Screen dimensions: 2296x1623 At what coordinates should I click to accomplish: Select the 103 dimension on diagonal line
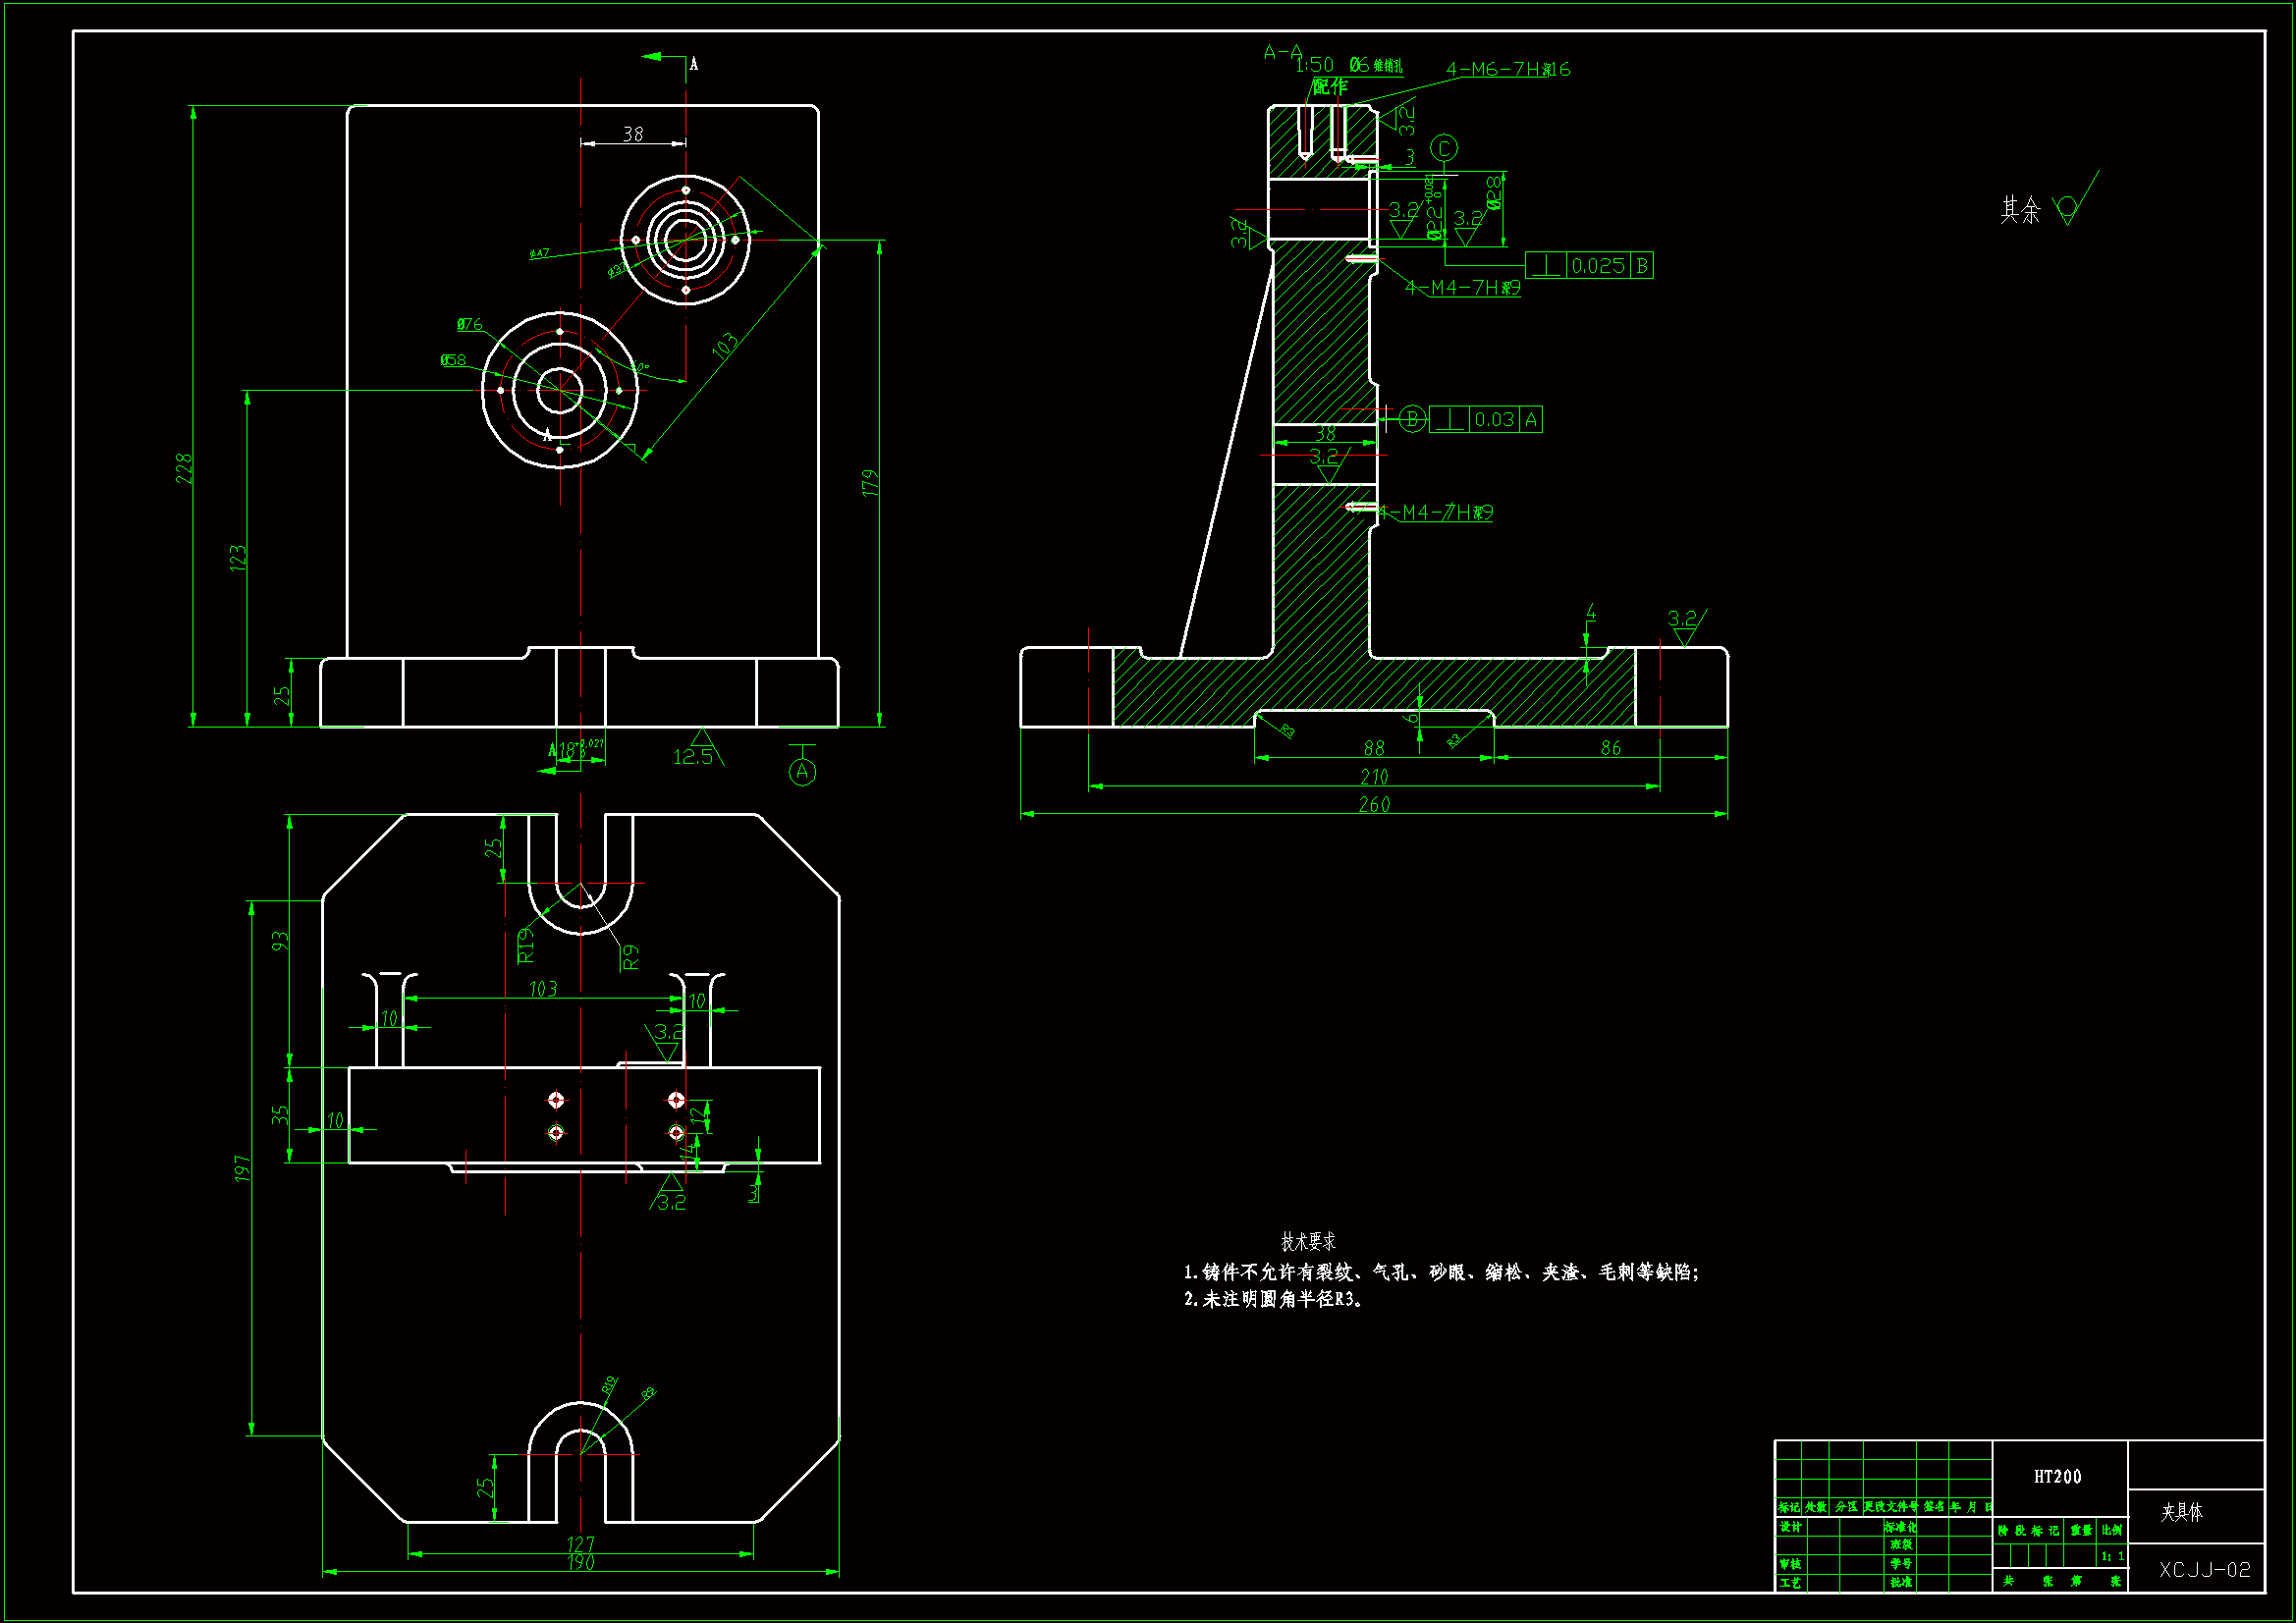(725, 345)
